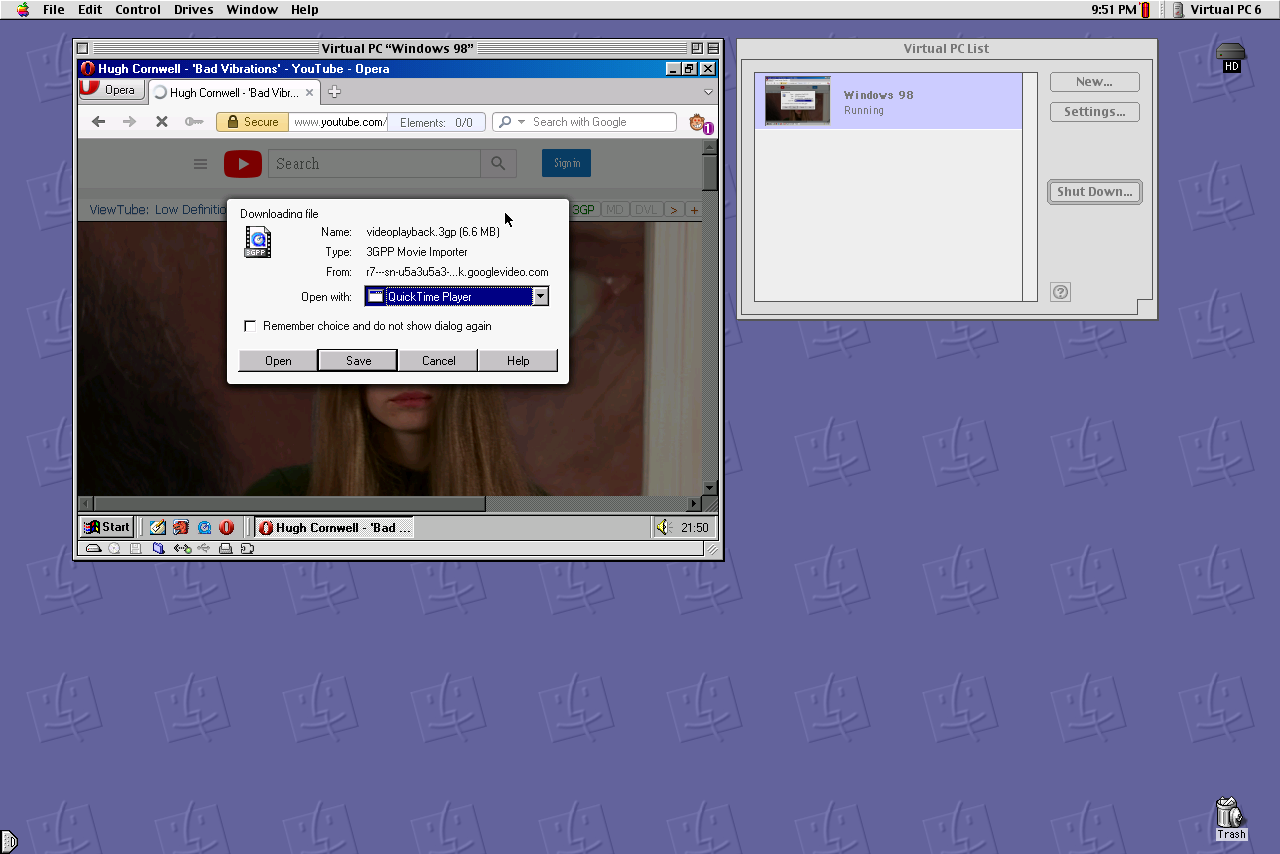
Task: Click the password wand key icon
Action: 194,122
